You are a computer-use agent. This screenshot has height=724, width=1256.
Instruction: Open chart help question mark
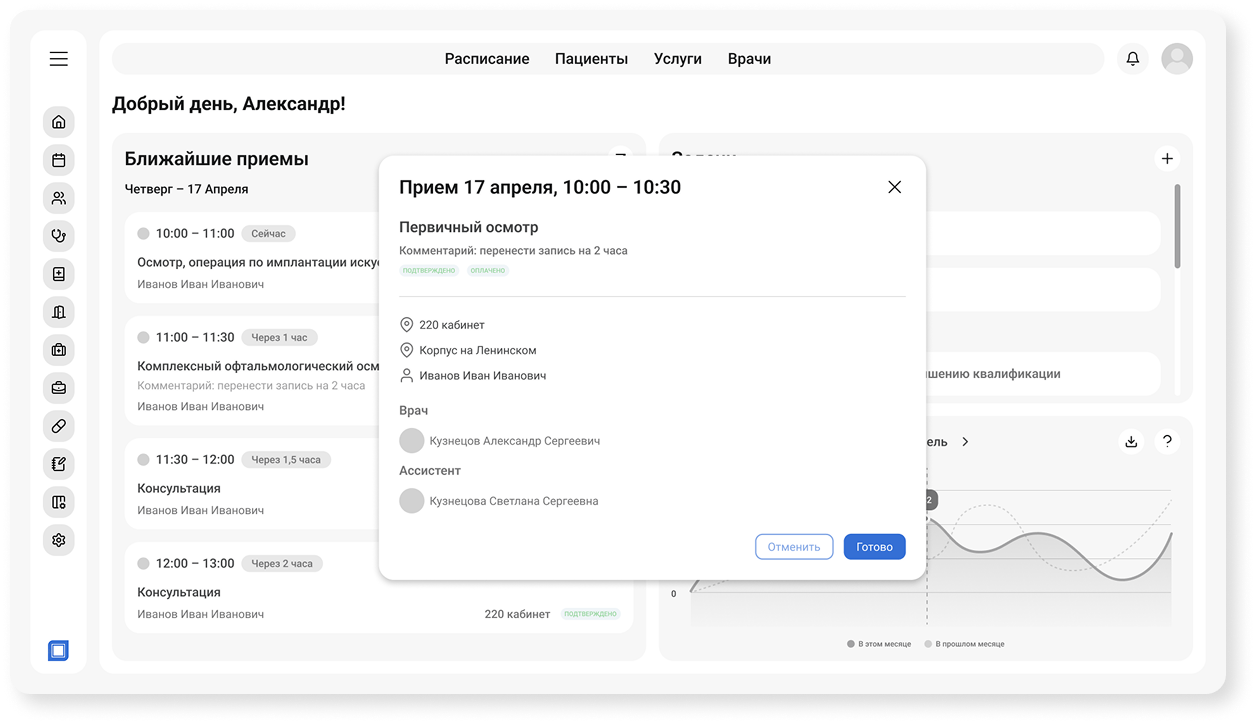pos(1167,441)
